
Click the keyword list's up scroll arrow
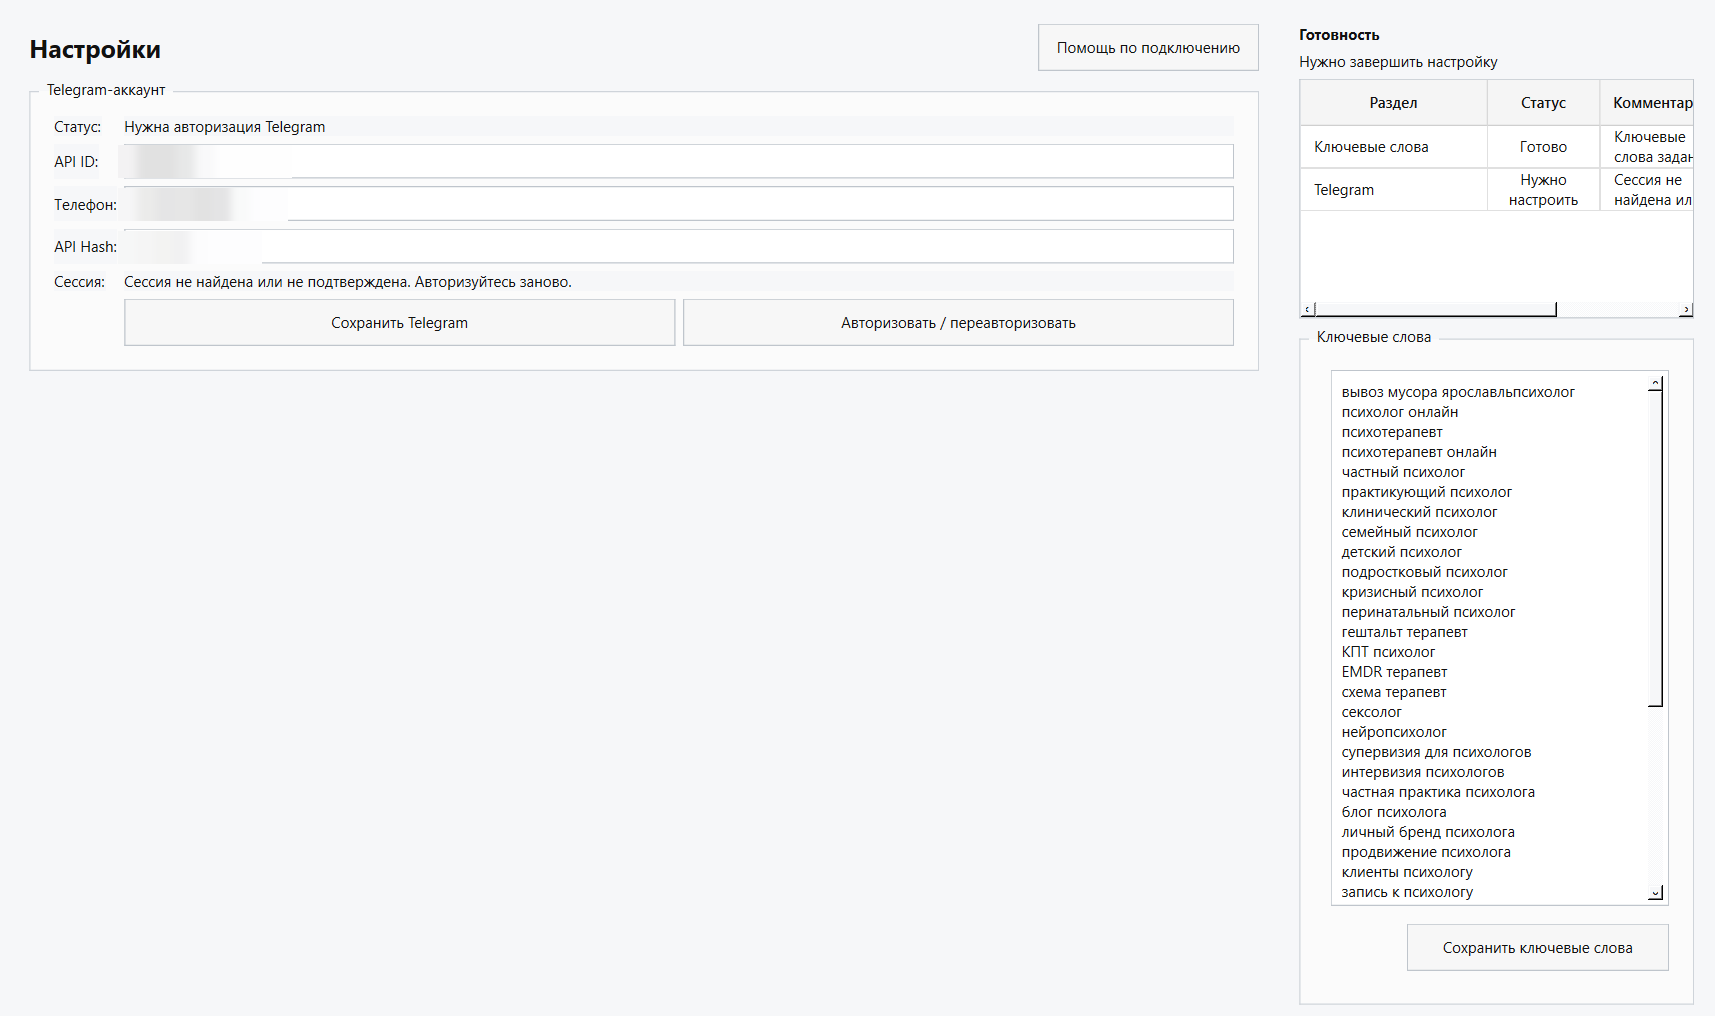(1656, 383)
